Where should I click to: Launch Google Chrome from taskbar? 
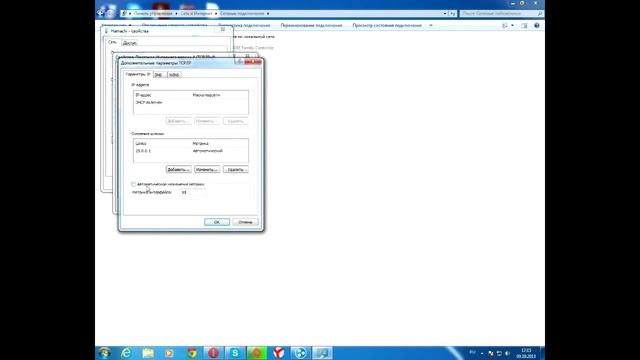point(191,353)
